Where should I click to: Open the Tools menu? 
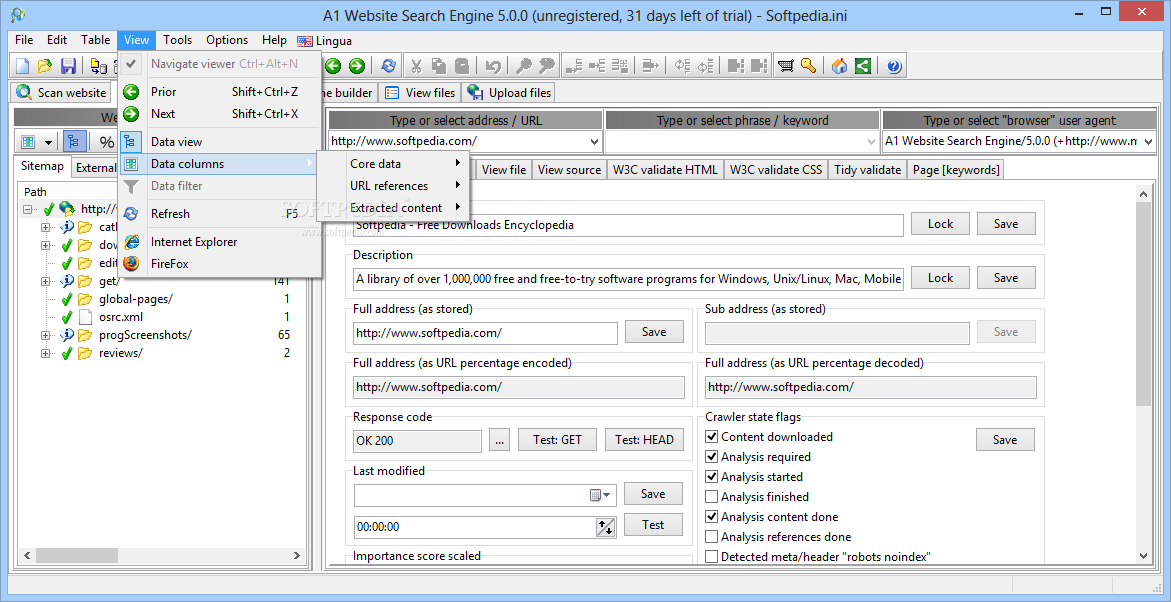178,40
